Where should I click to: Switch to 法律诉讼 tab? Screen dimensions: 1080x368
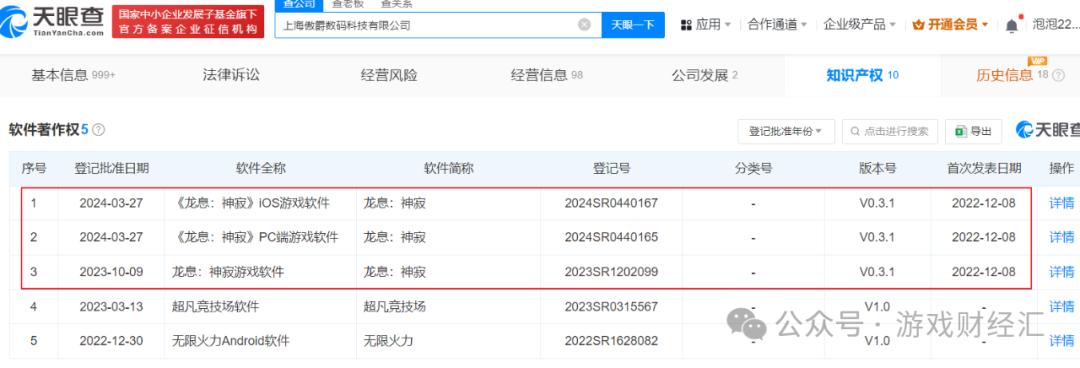tap(231, 75)
